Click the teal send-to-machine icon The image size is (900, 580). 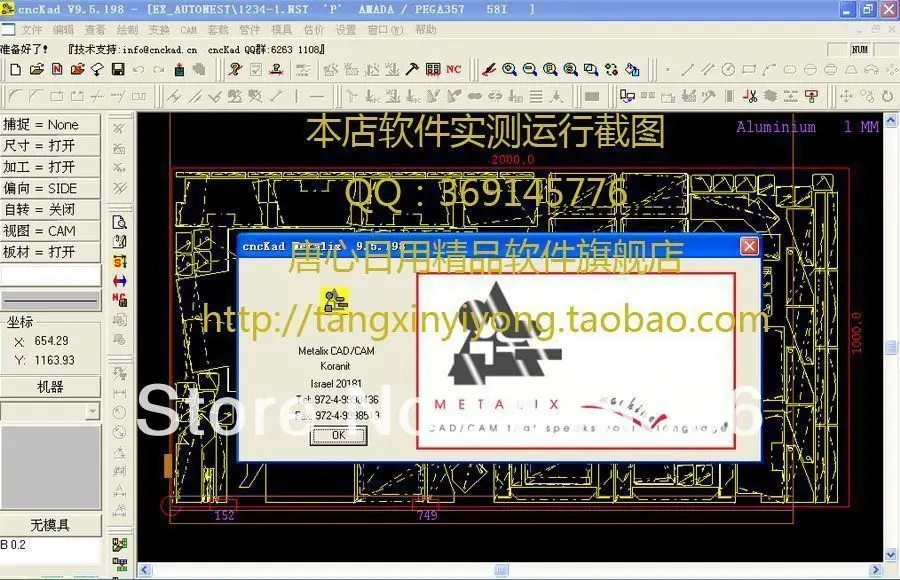(179, 69)
